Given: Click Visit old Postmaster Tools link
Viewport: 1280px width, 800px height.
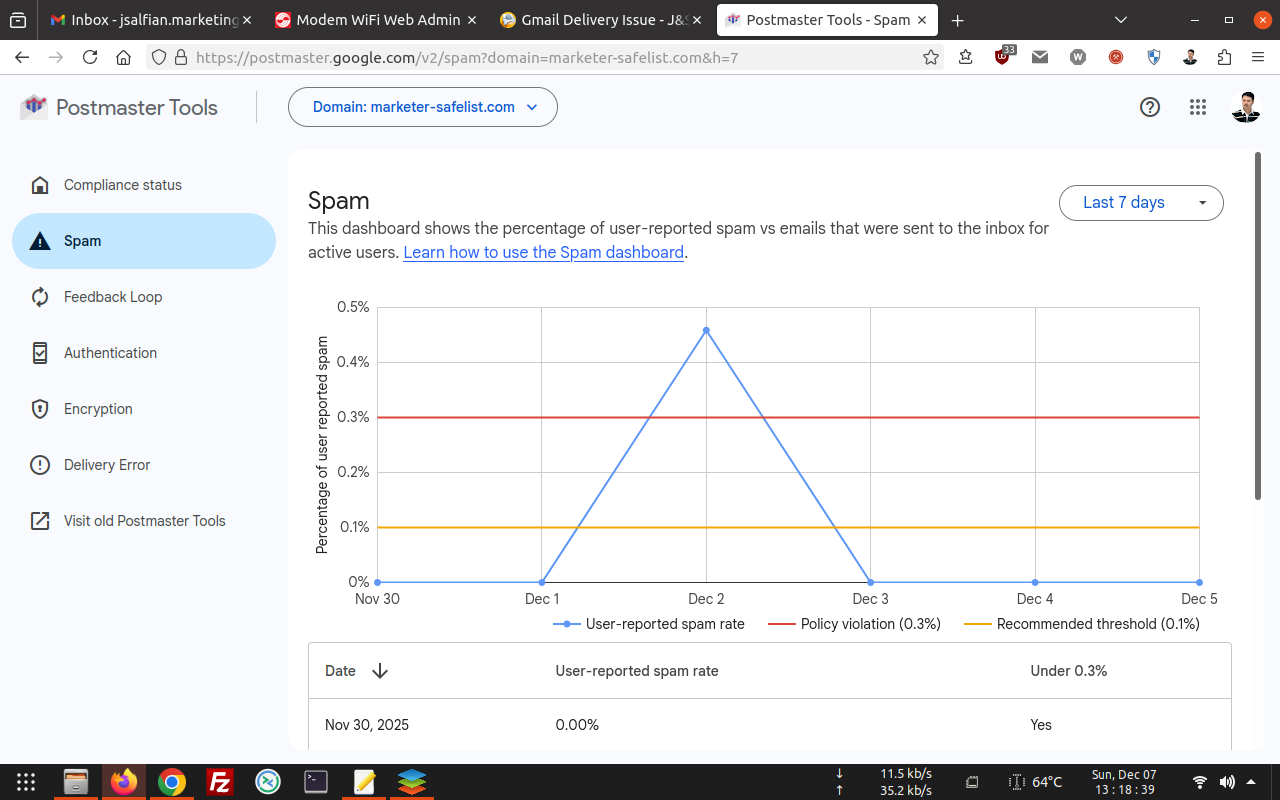Looking at the screenshot, I should click(x=144, y=521).
